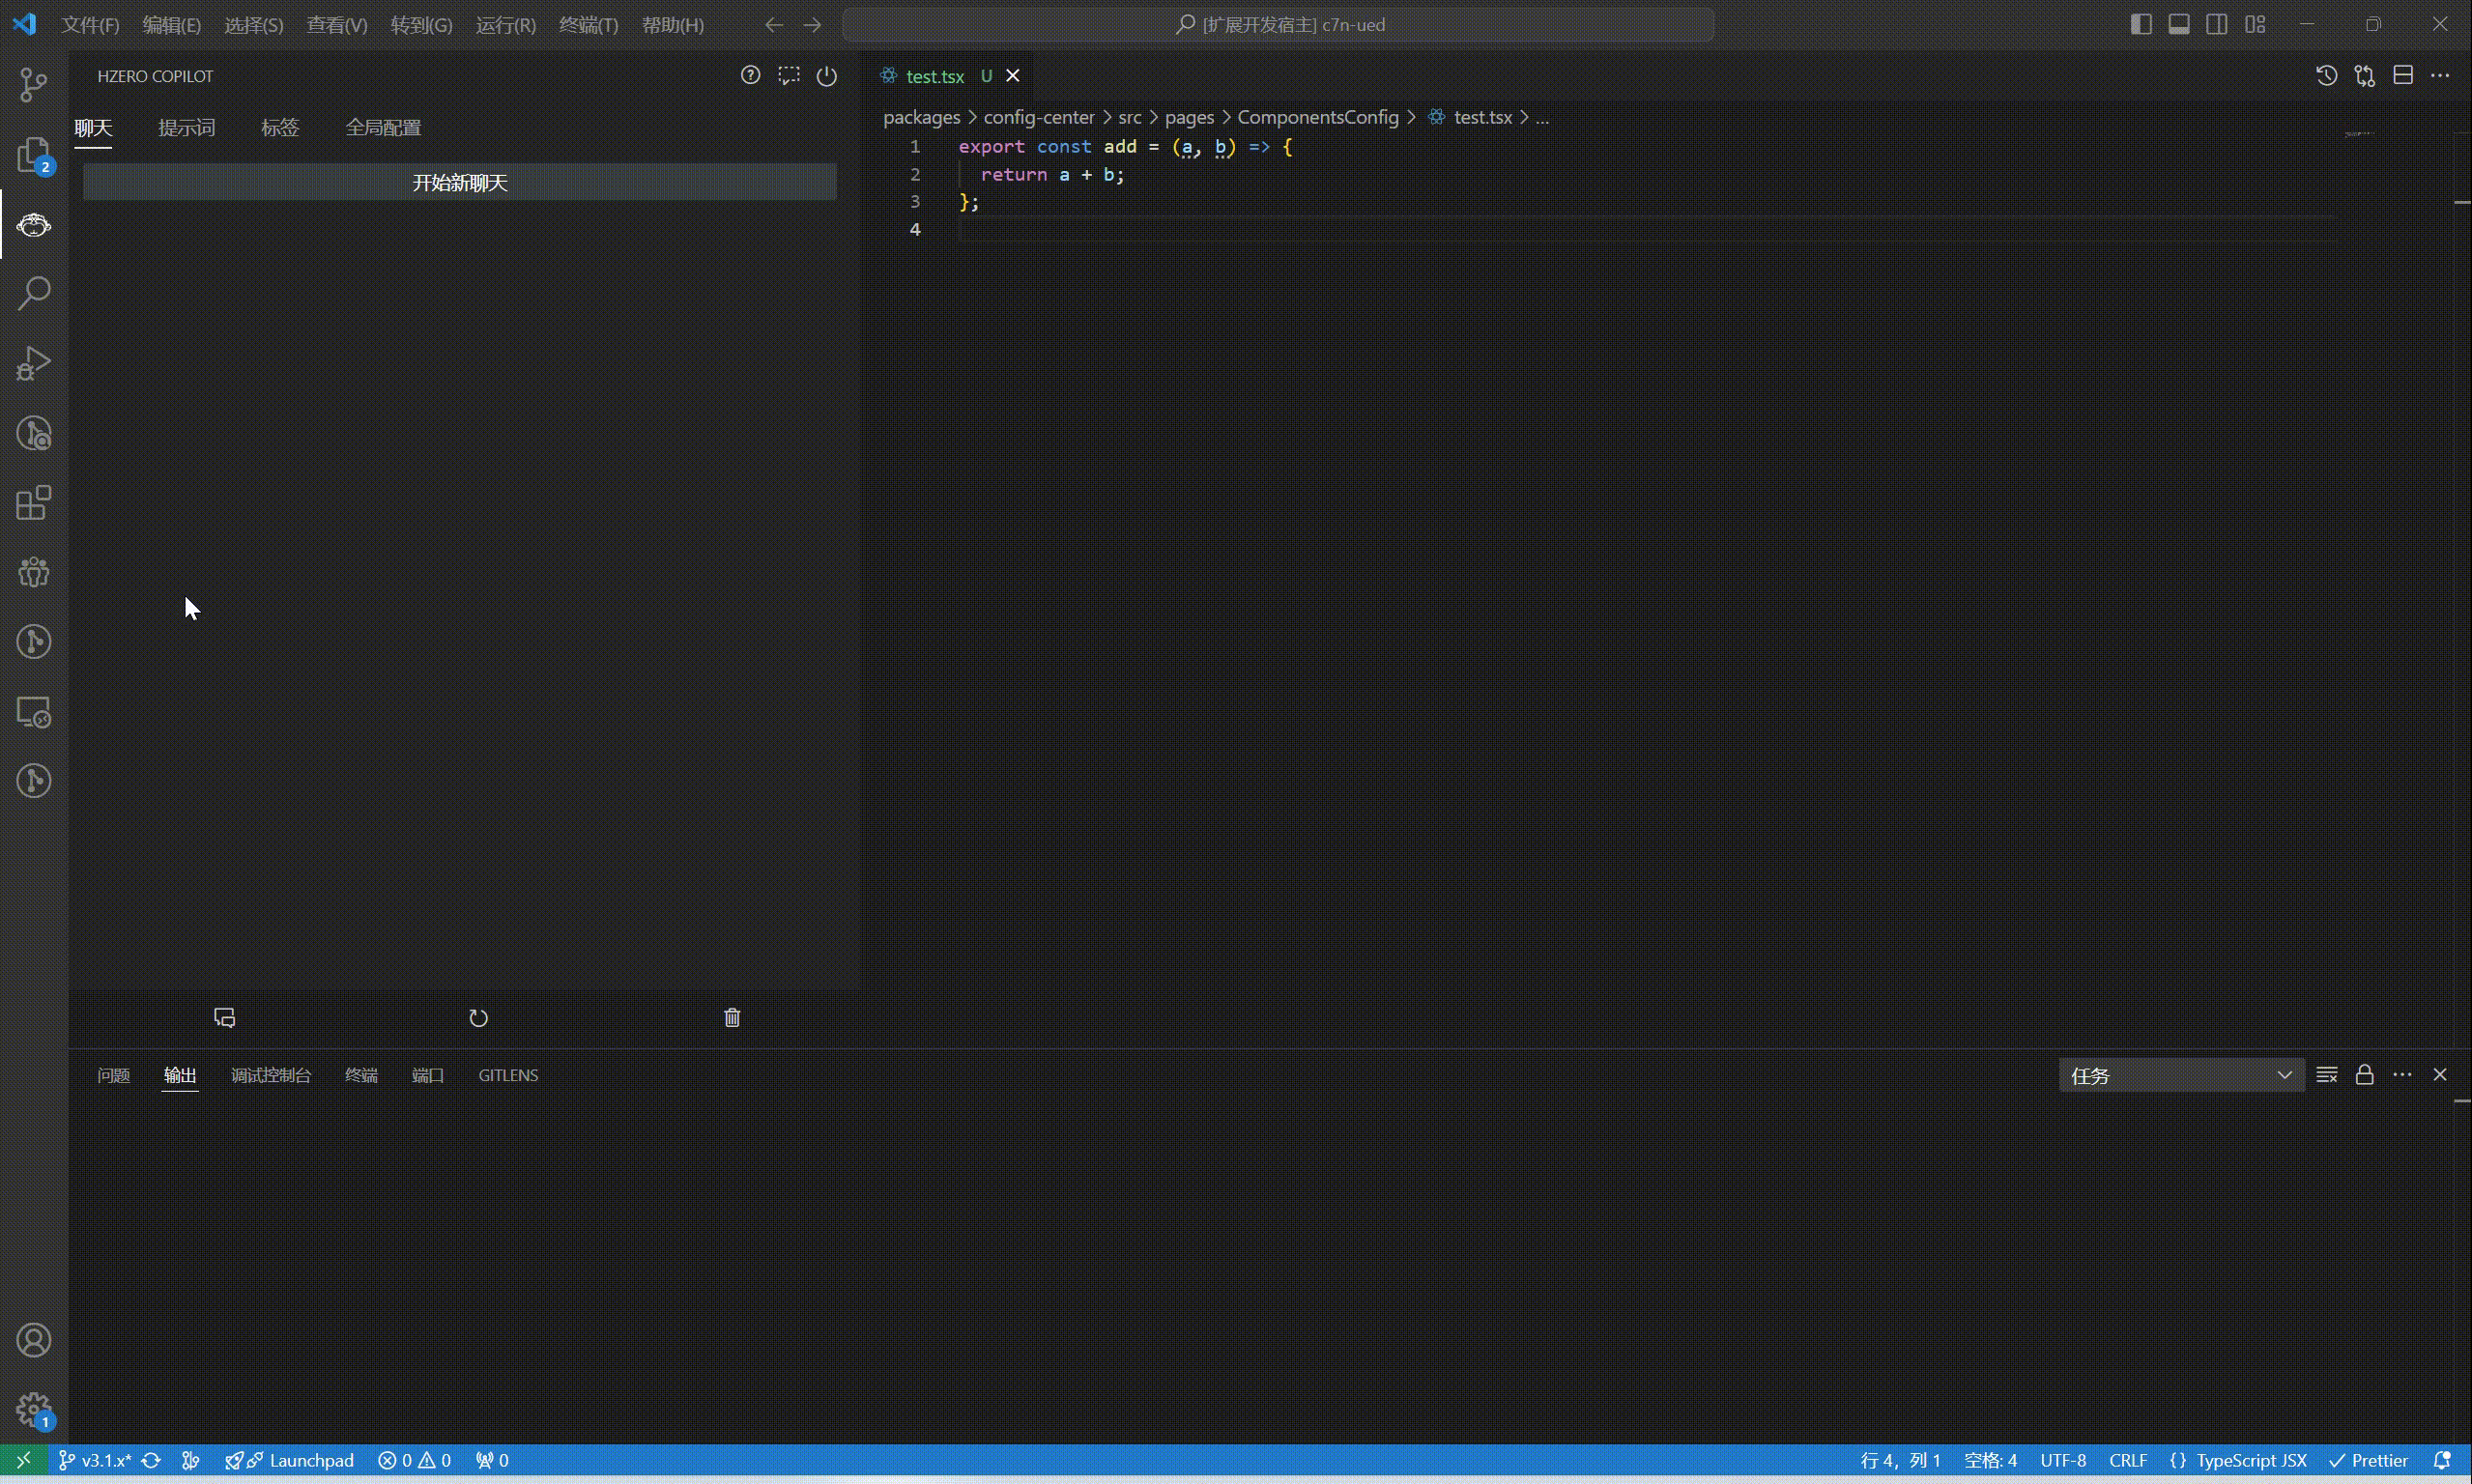The height and width of the screenshot is (1484, 2472).
Task: Expand the test.tsx breadcrumb
Action: pos(1470,118)
